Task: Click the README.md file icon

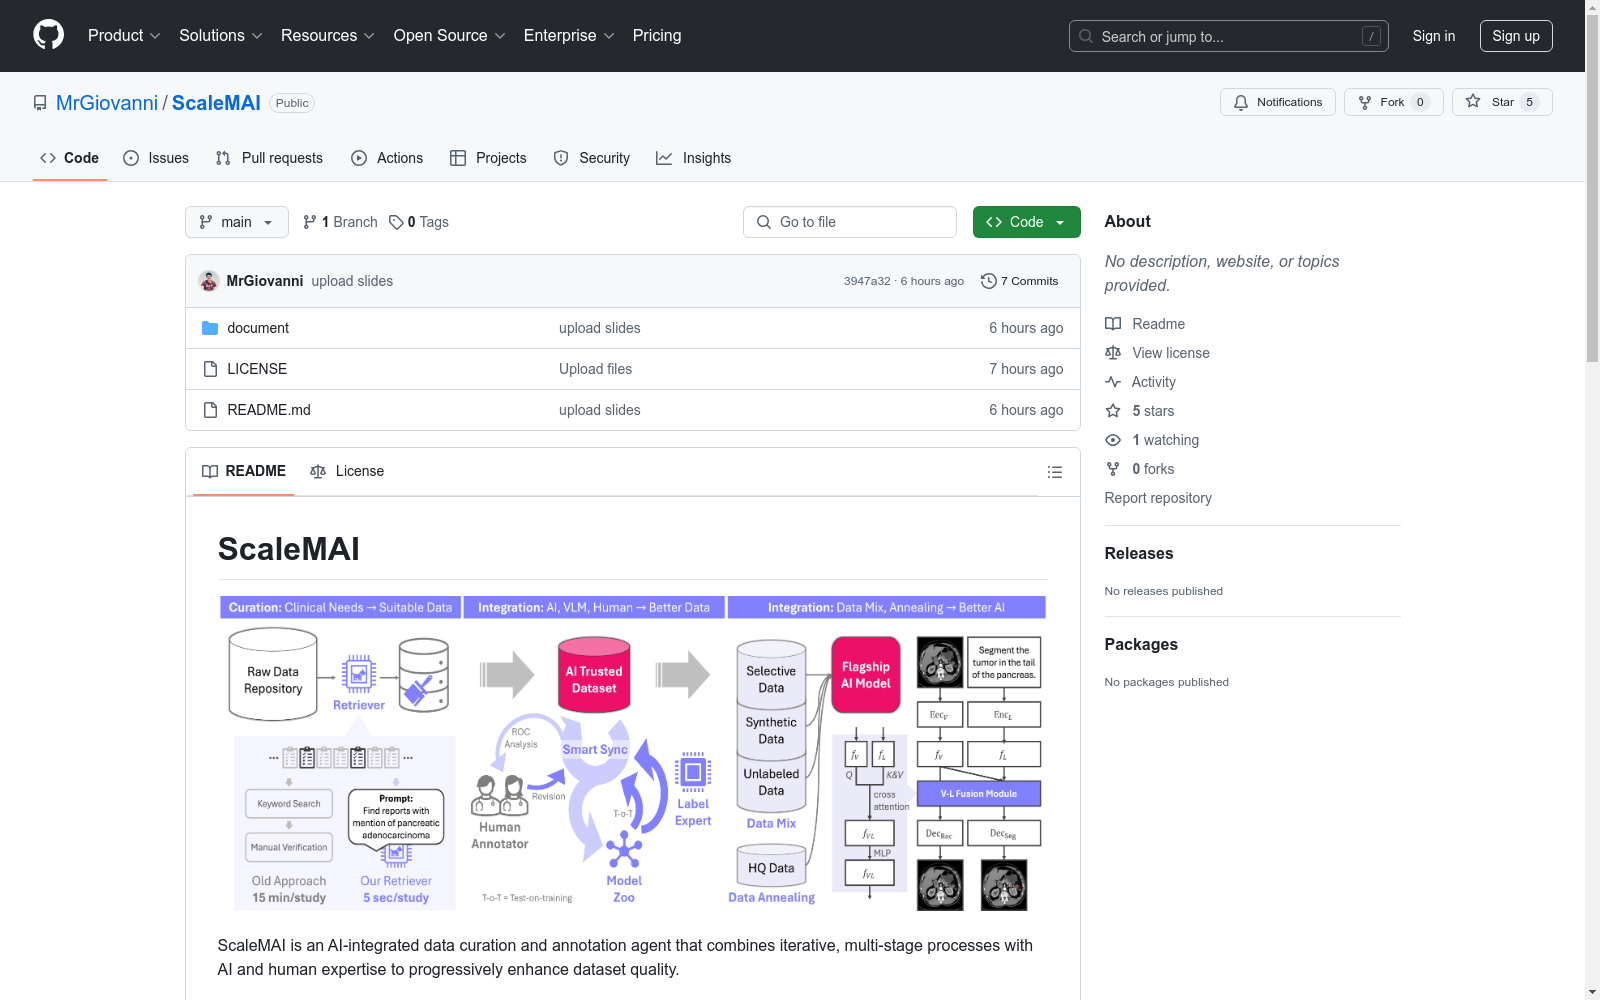Action: coord(210,410)
